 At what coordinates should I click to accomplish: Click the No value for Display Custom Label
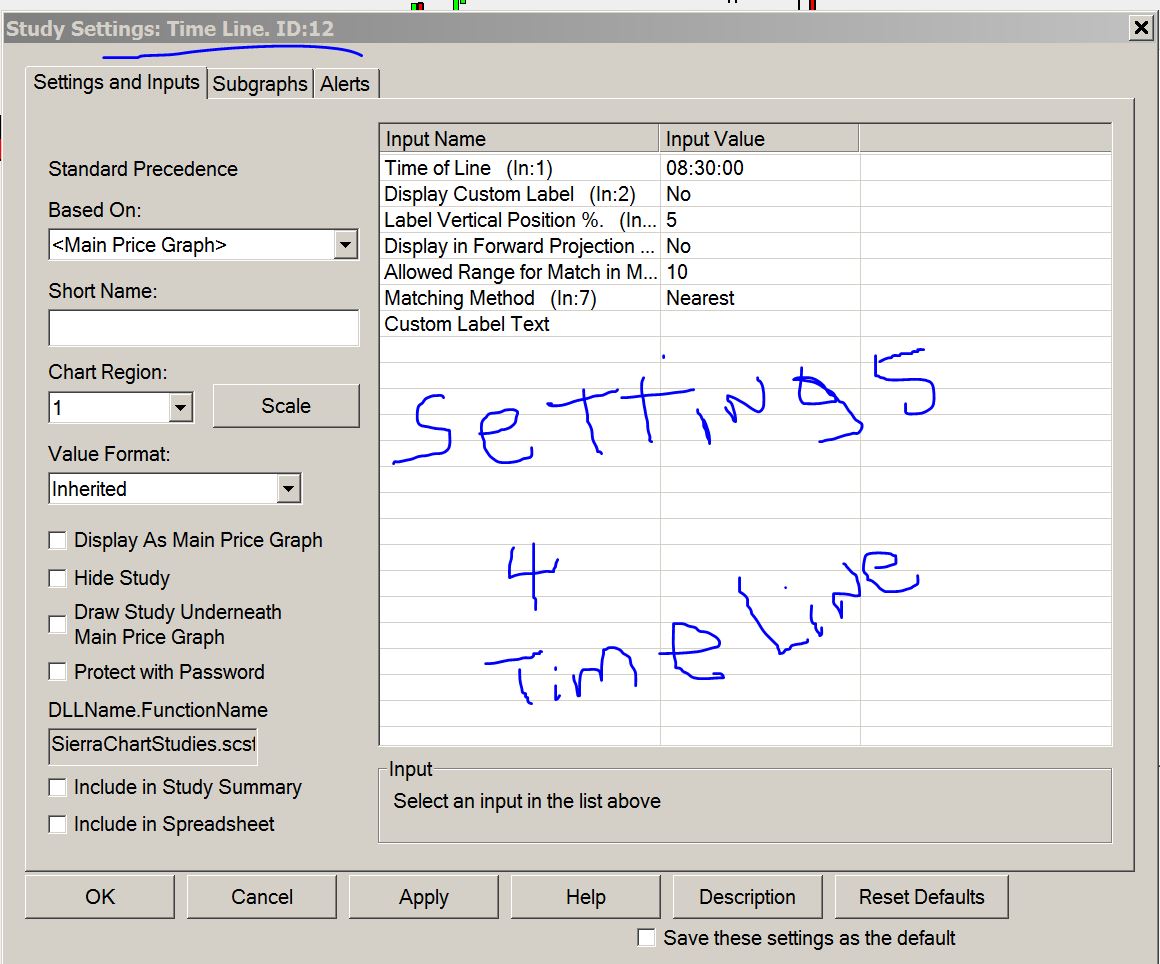tap(678, 194)
